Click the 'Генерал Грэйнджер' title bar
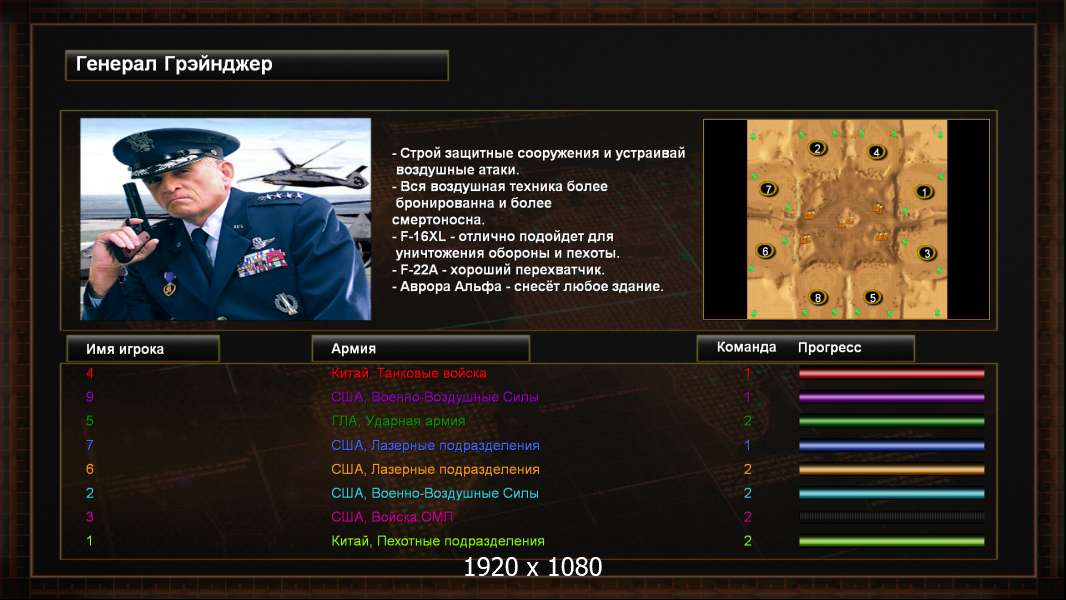This screenshot has width=1066, height=600. click(257, 65)
